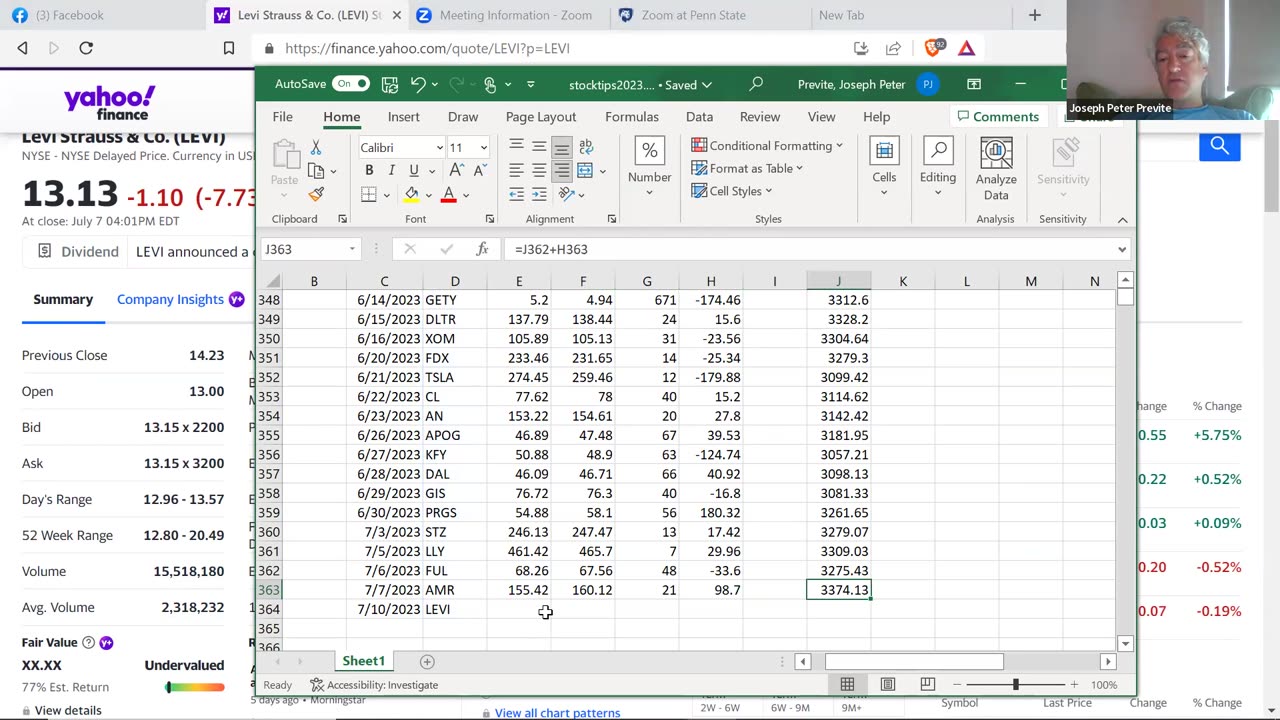Click the Copy icon in Clipboard group
The width and height of the screenshot is (1280, 720).
317,171
